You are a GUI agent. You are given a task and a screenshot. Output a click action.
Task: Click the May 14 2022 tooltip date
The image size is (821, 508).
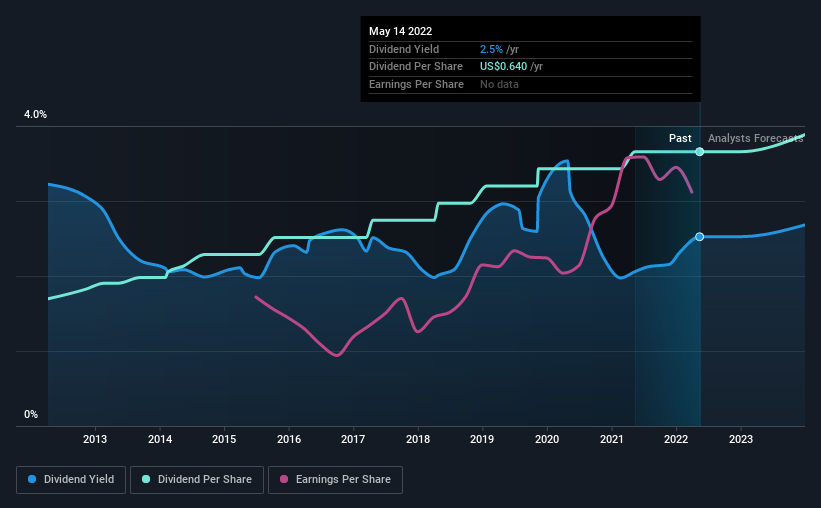tap(401, 31)
